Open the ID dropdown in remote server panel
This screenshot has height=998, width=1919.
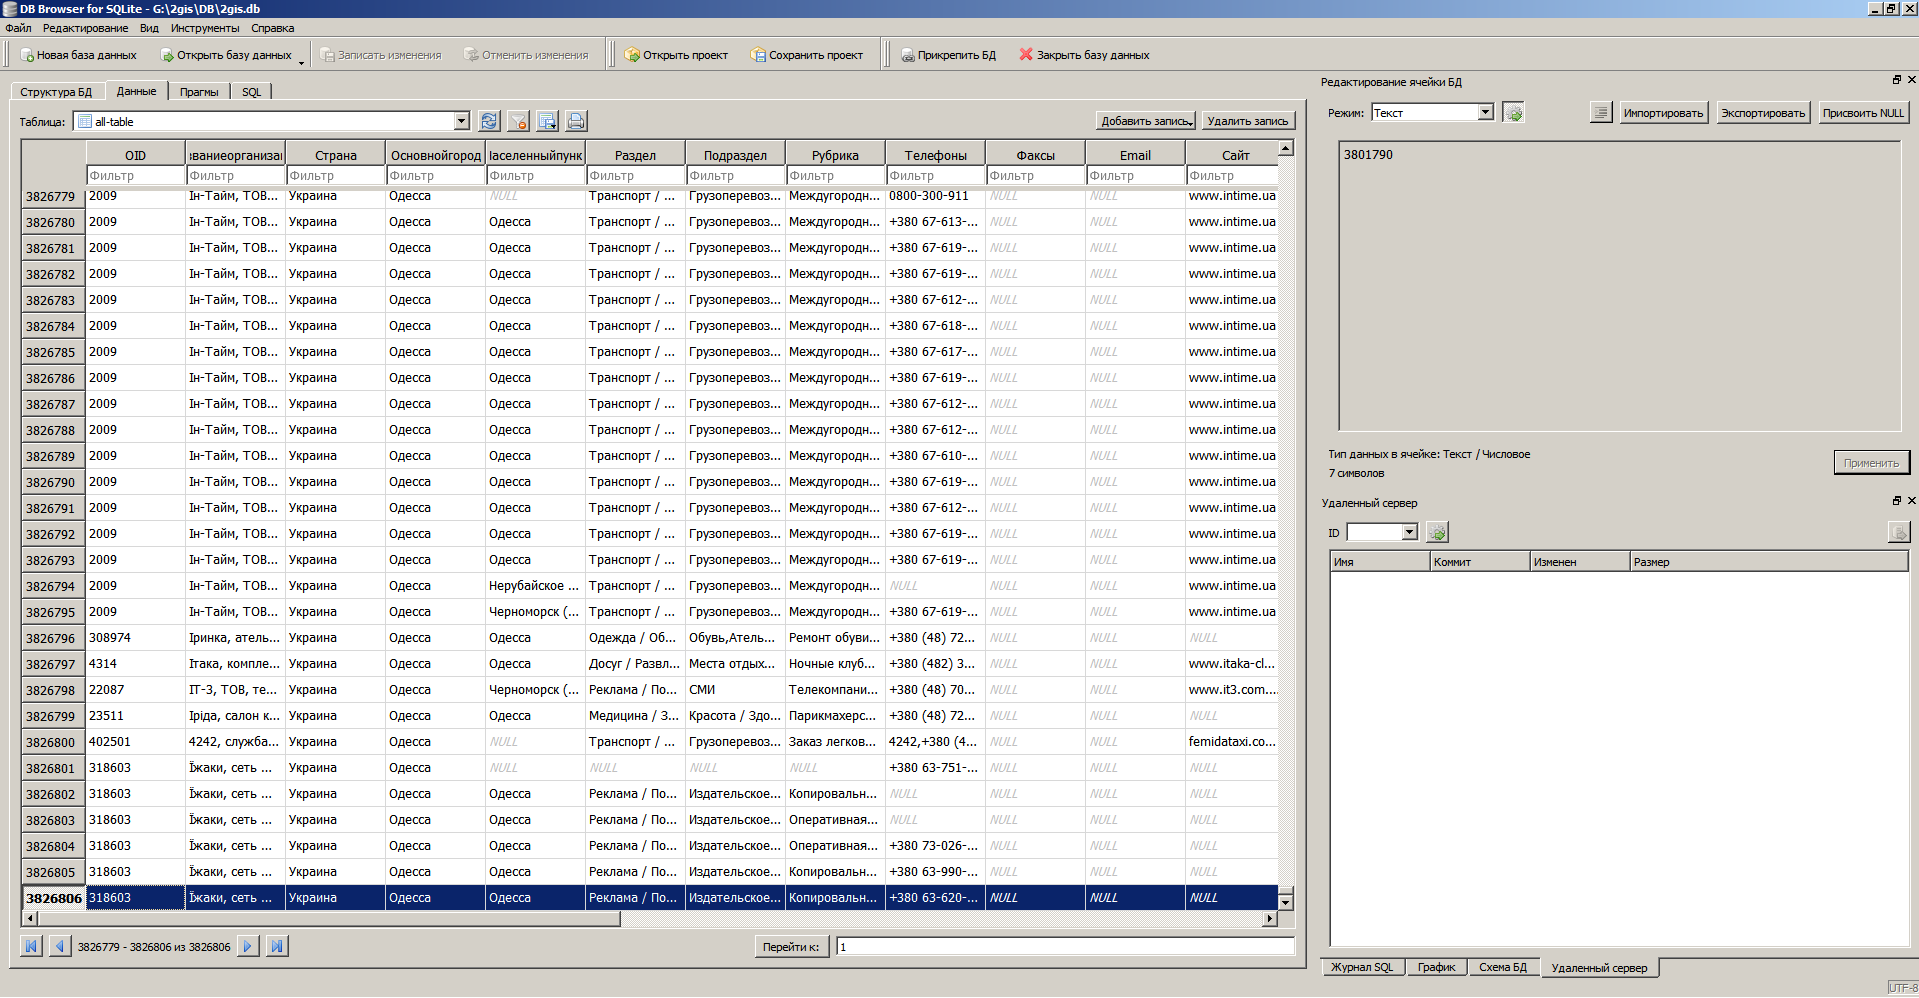tap(1409, 532)
